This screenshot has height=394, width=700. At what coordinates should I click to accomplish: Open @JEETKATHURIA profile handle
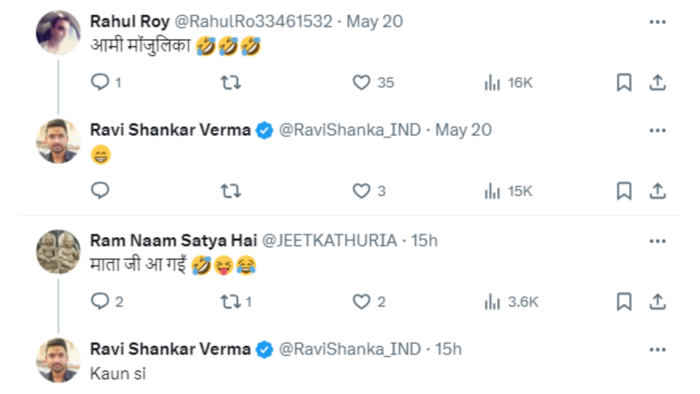pos(329,241)
